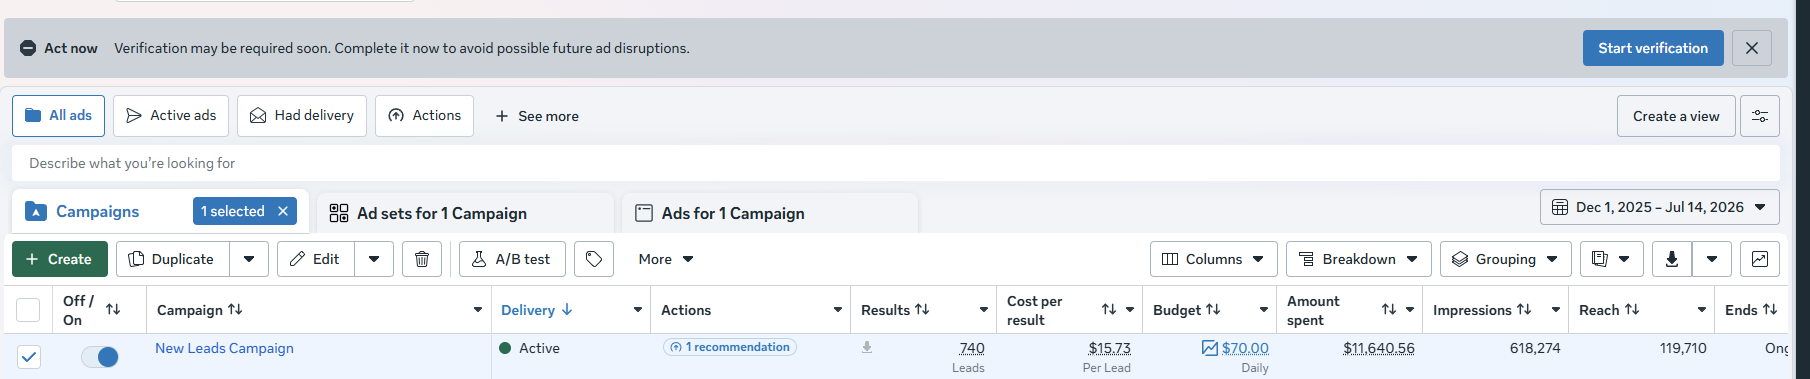This screenshot has width=1810, height=379.
Task: Switch to Active ads view
Action: tap(171, 116)
